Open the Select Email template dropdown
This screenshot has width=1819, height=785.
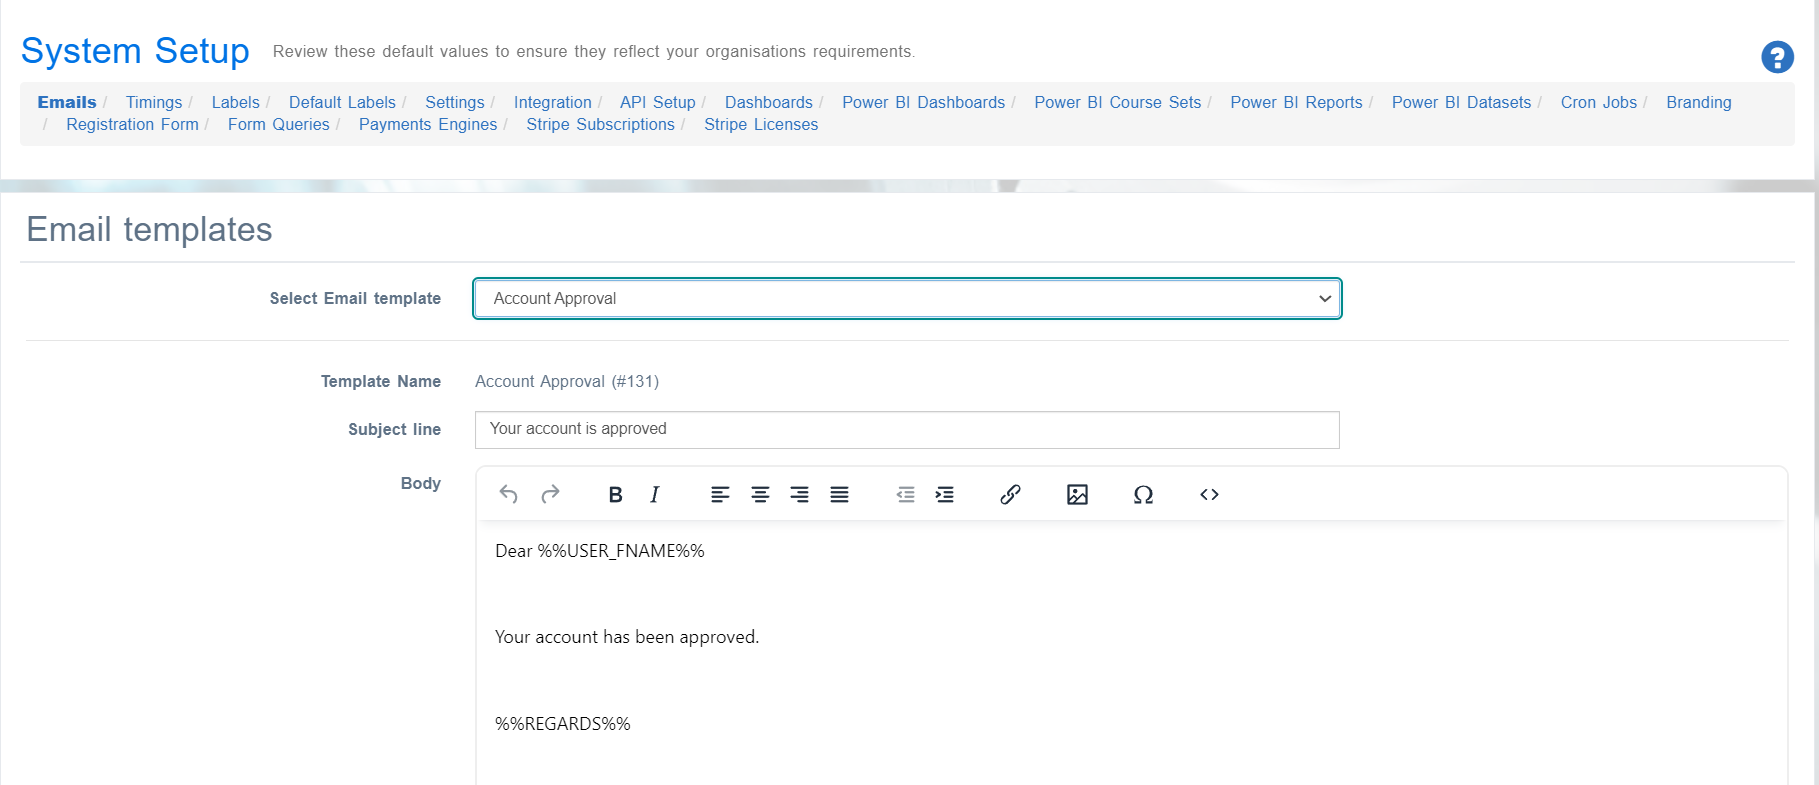907,299
